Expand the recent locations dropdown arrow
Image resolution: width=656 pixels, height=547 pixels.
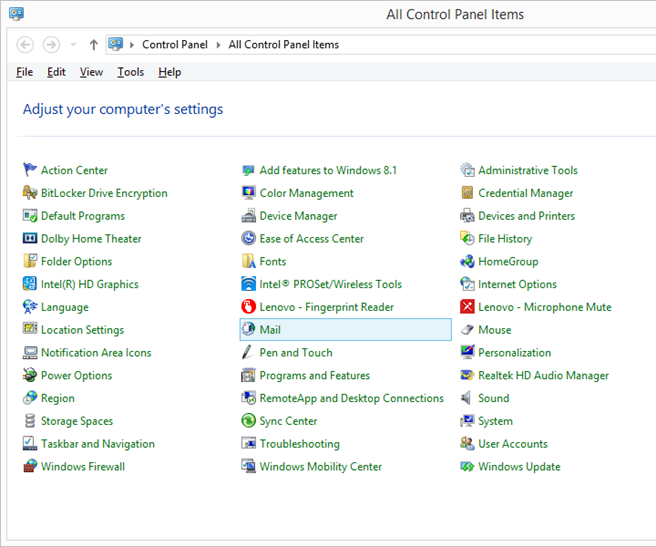(x=73, y=45)
